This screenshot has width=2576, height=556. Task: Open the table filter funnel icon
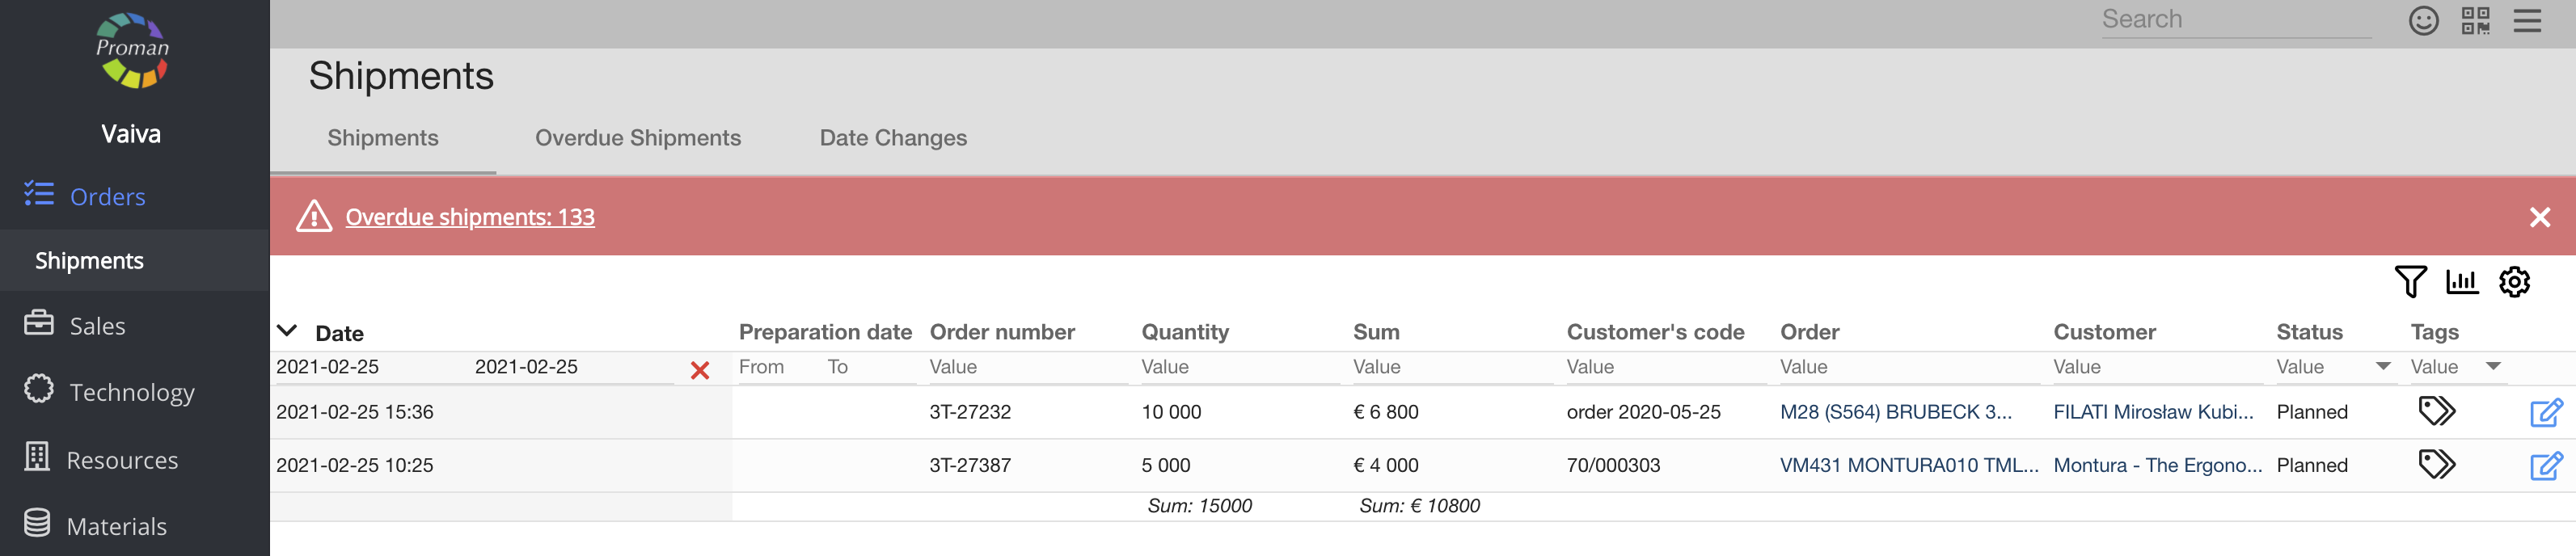tap(2410, 282)
